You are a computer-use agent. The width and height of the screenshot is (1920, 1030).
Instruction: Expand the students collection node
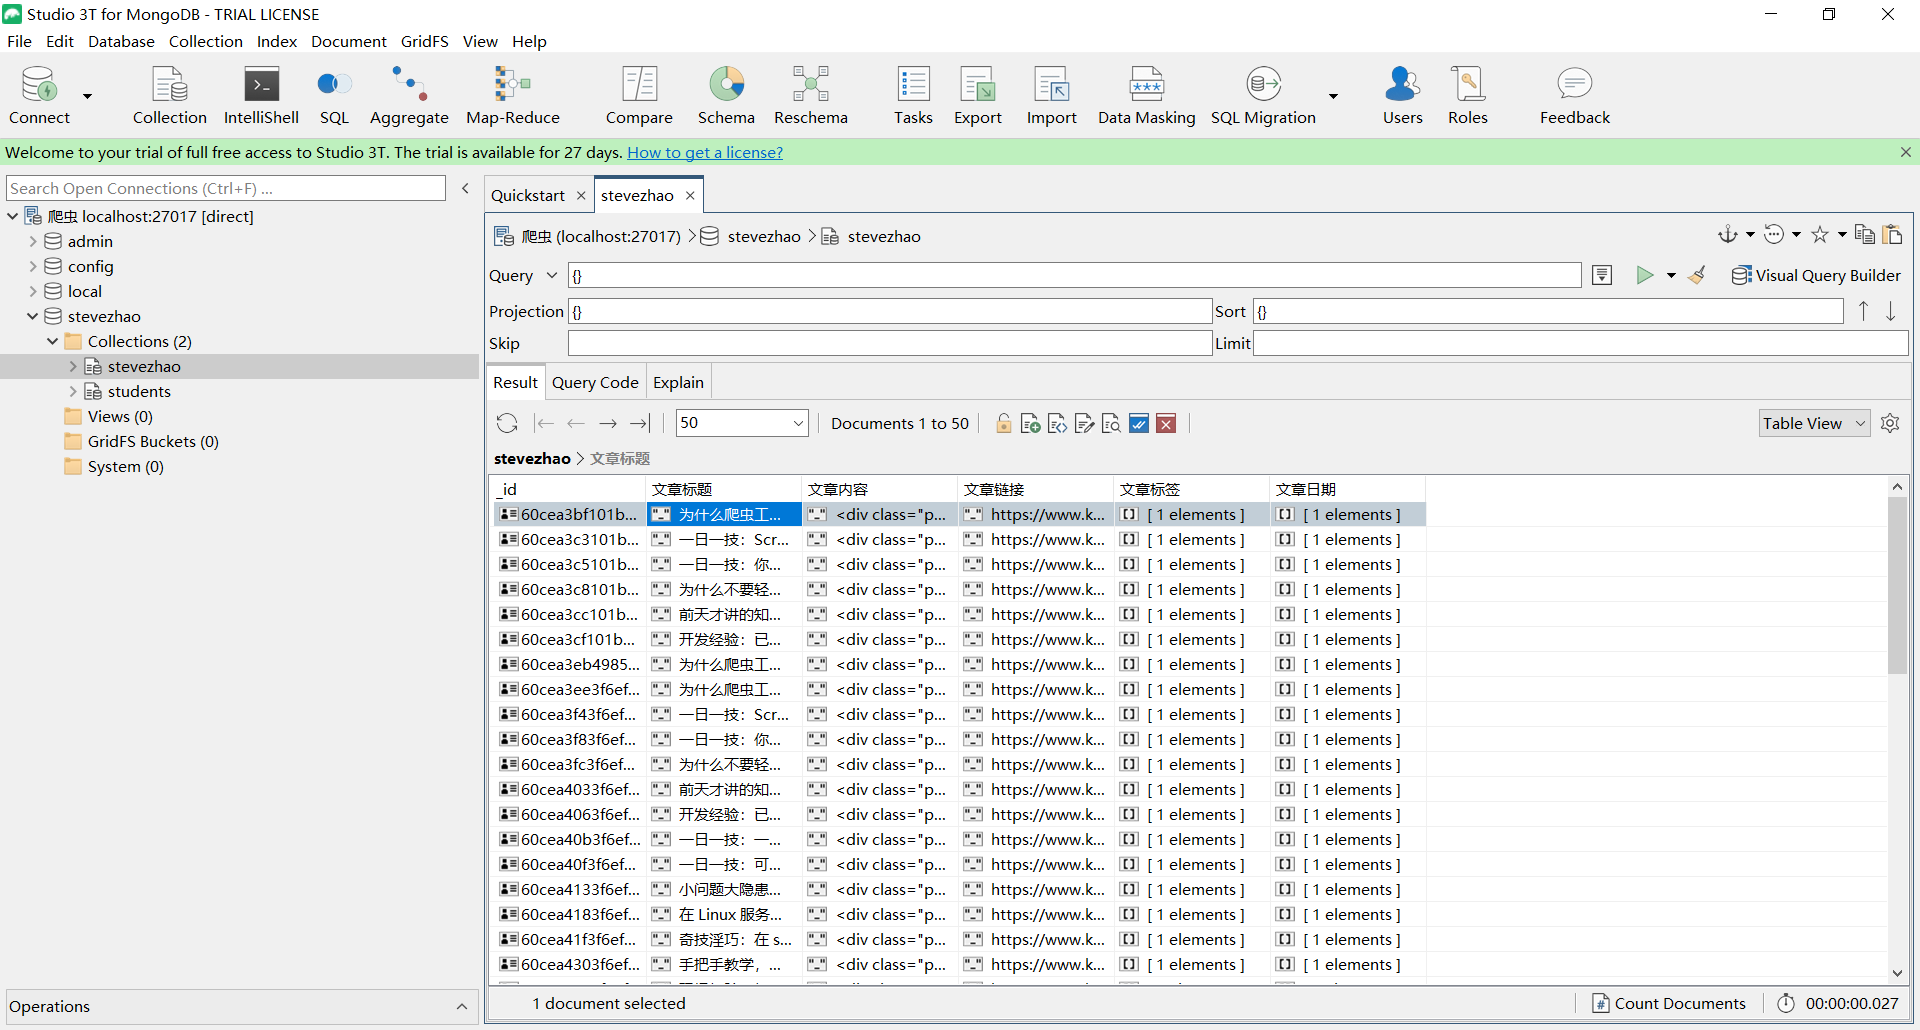[x=73, y=391]
